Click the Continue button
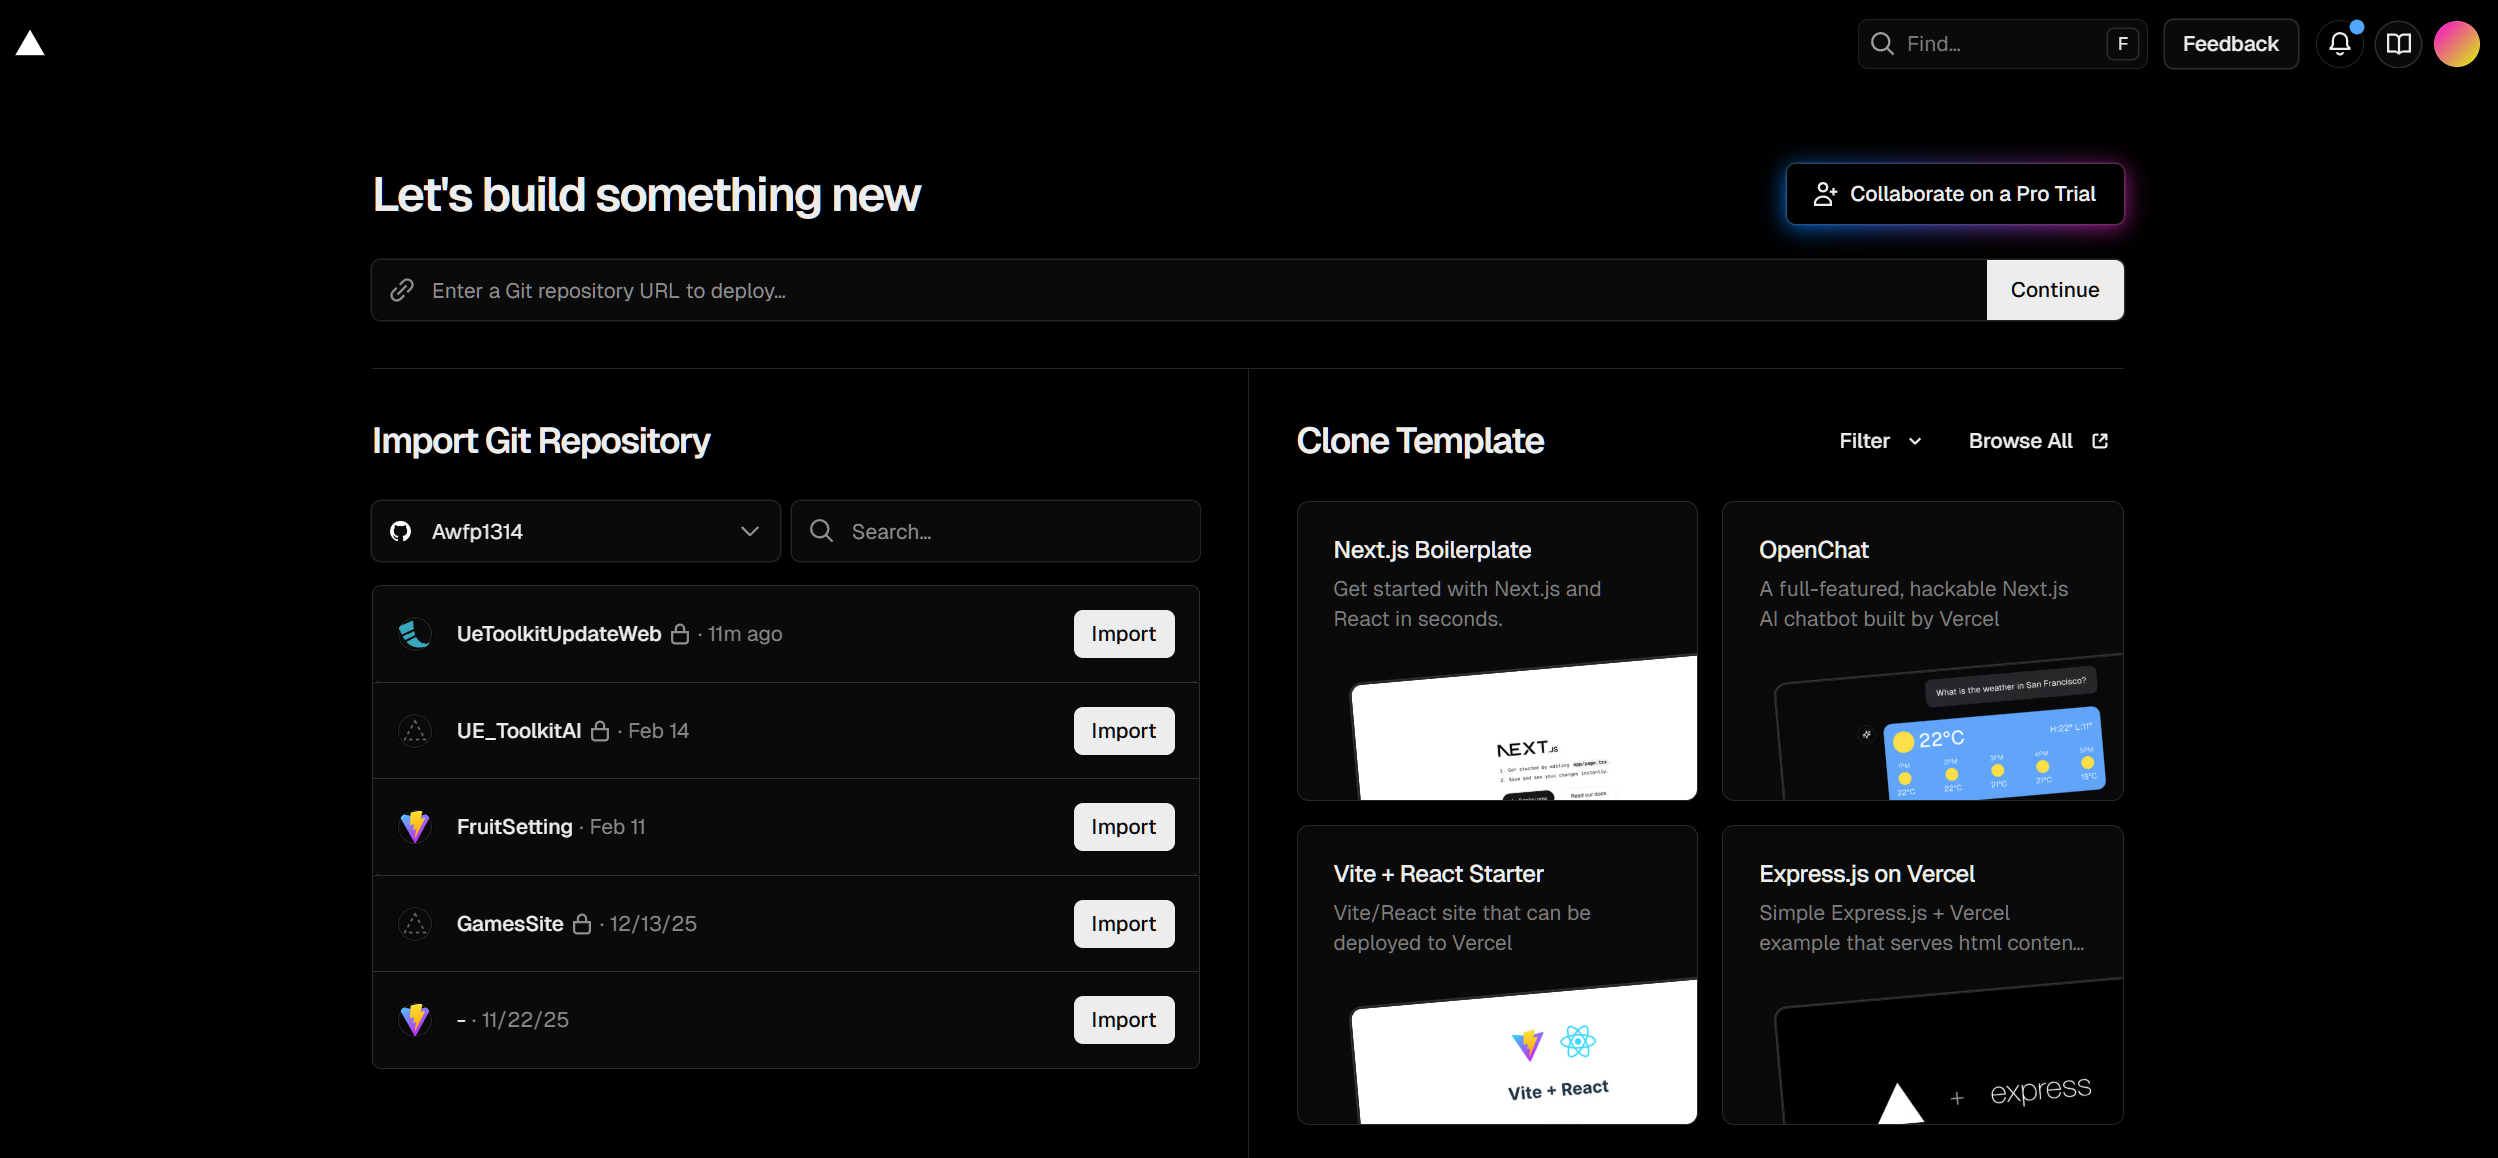 [x=2055, y=290]
